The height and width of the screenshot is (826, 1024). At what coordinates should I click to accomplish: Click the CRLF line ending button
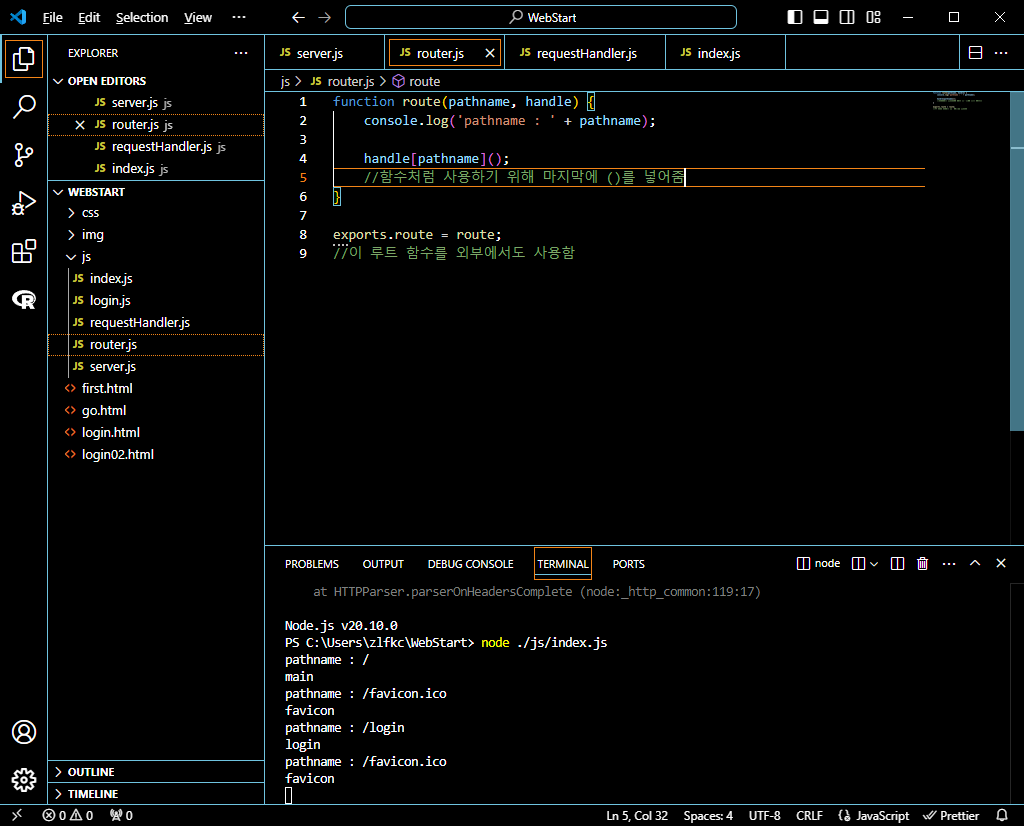[x=809, y=815]
